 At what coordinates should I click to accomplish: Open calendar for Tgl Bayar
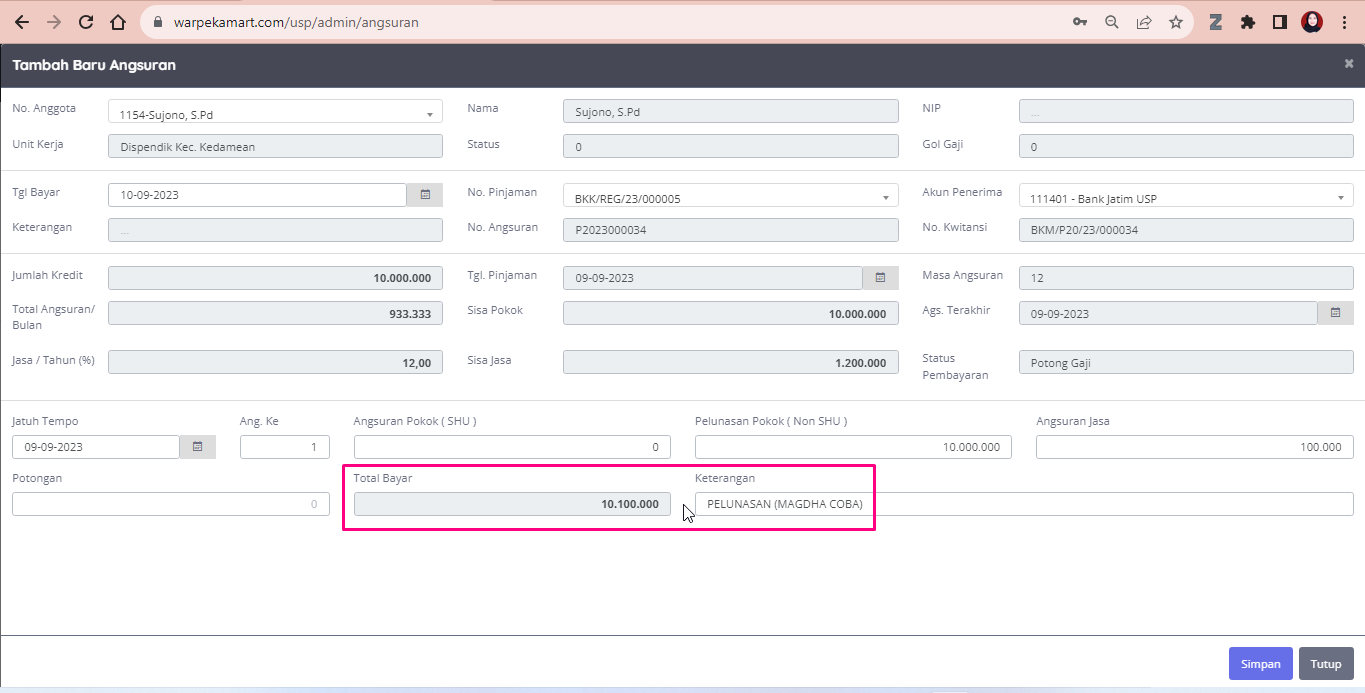[425, 195]
